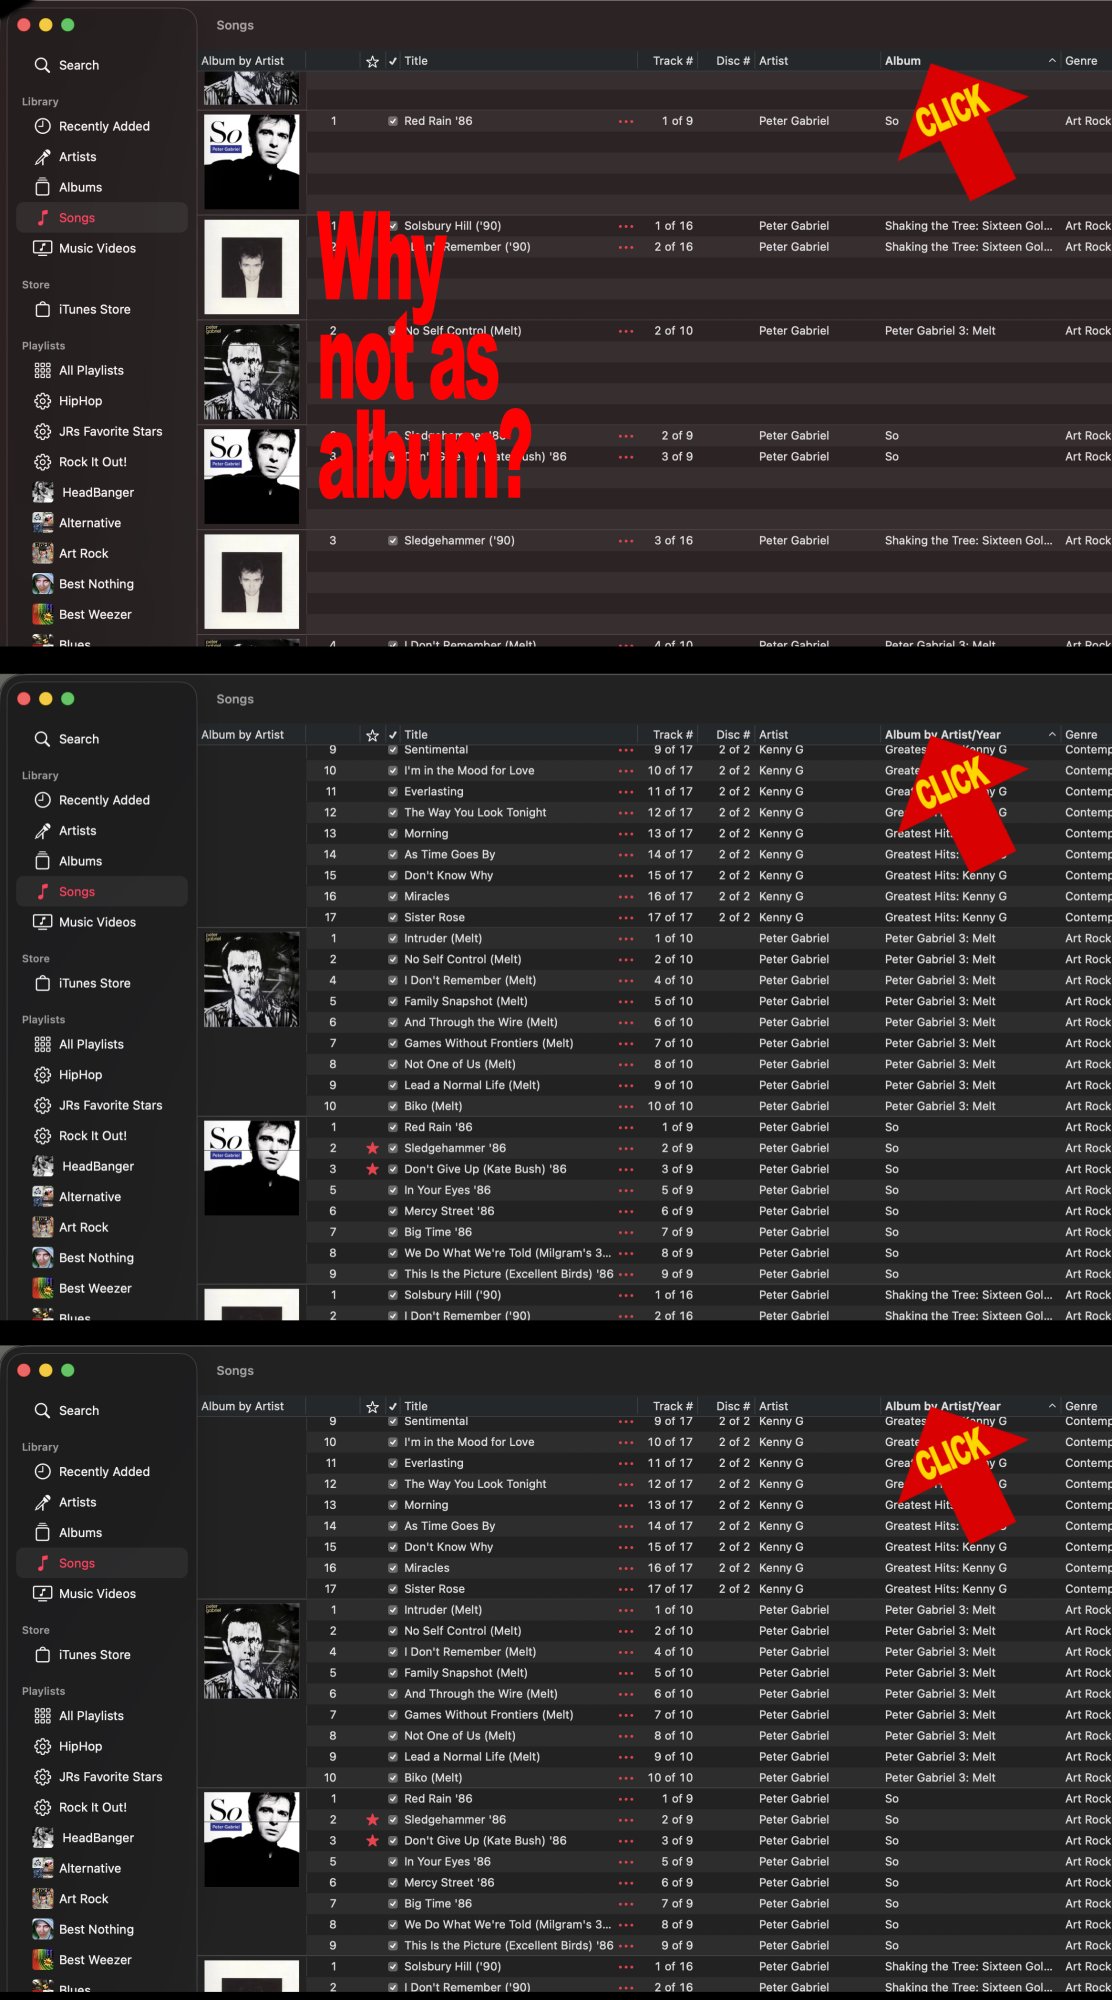Screen dimensions: 1112x2000
Task: Open more options for Solsbury Hill ('90), top window
Action: click(626, 226)
